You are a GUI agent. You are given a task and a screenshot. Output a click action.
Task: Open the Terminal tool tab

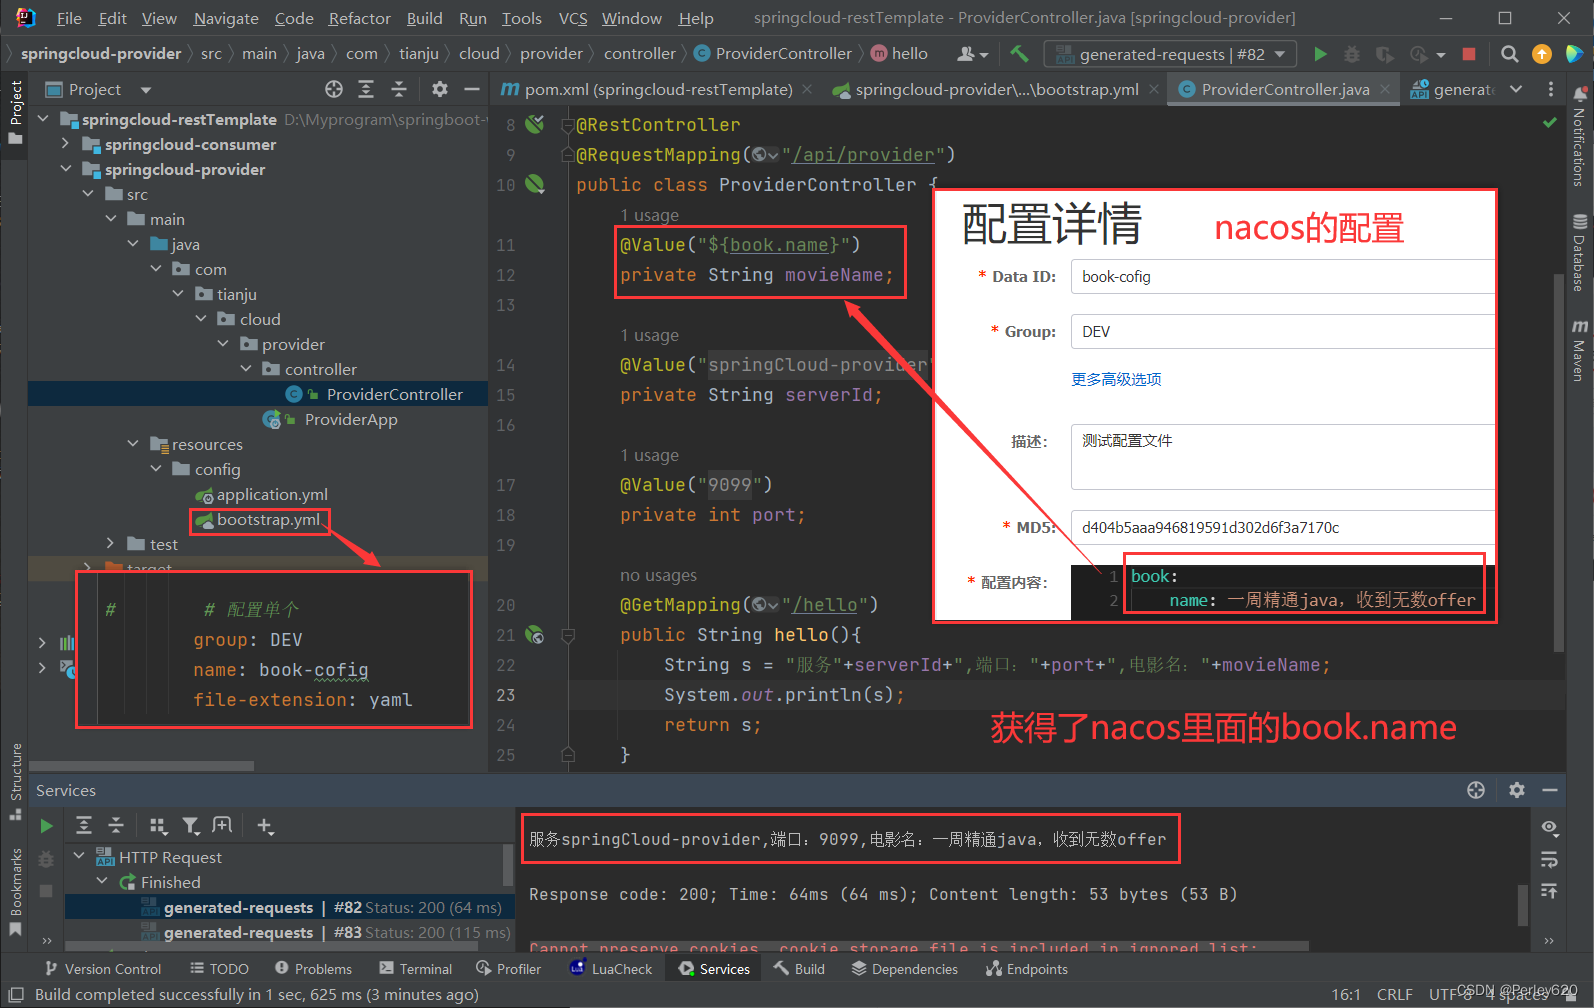coord(416,969)
